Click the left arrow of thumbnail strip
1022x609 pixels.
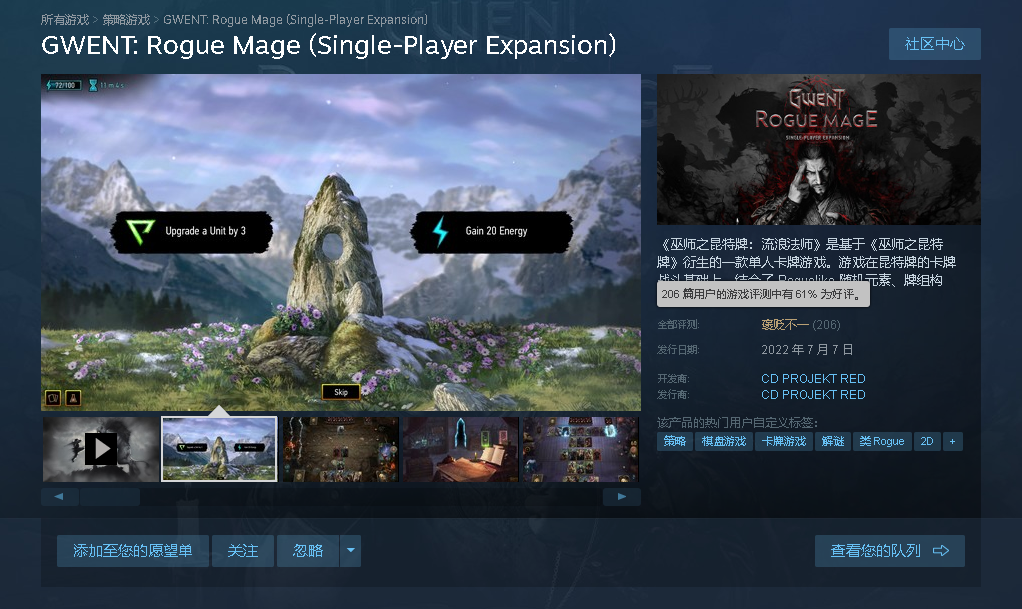pyautogui.click(x=59, y=497)
